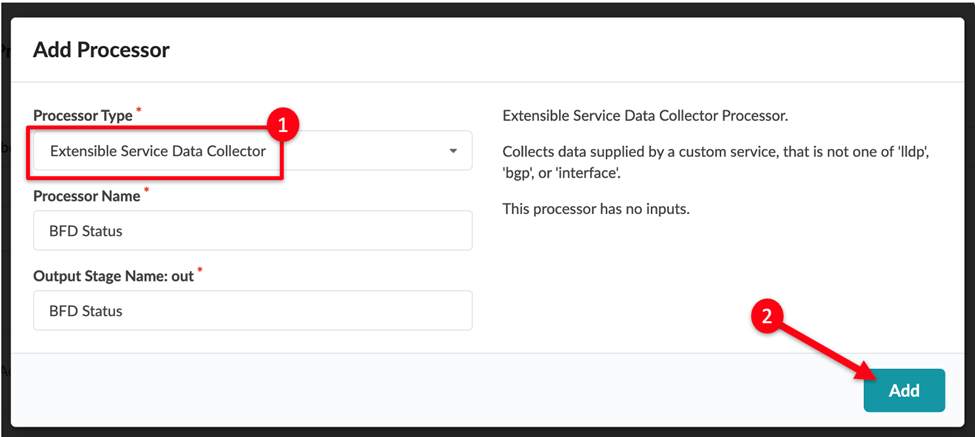Click the red asterisk beside Output Stage Name
The height and width of the screenshot is (437, 975).
[x=199, y=269]
